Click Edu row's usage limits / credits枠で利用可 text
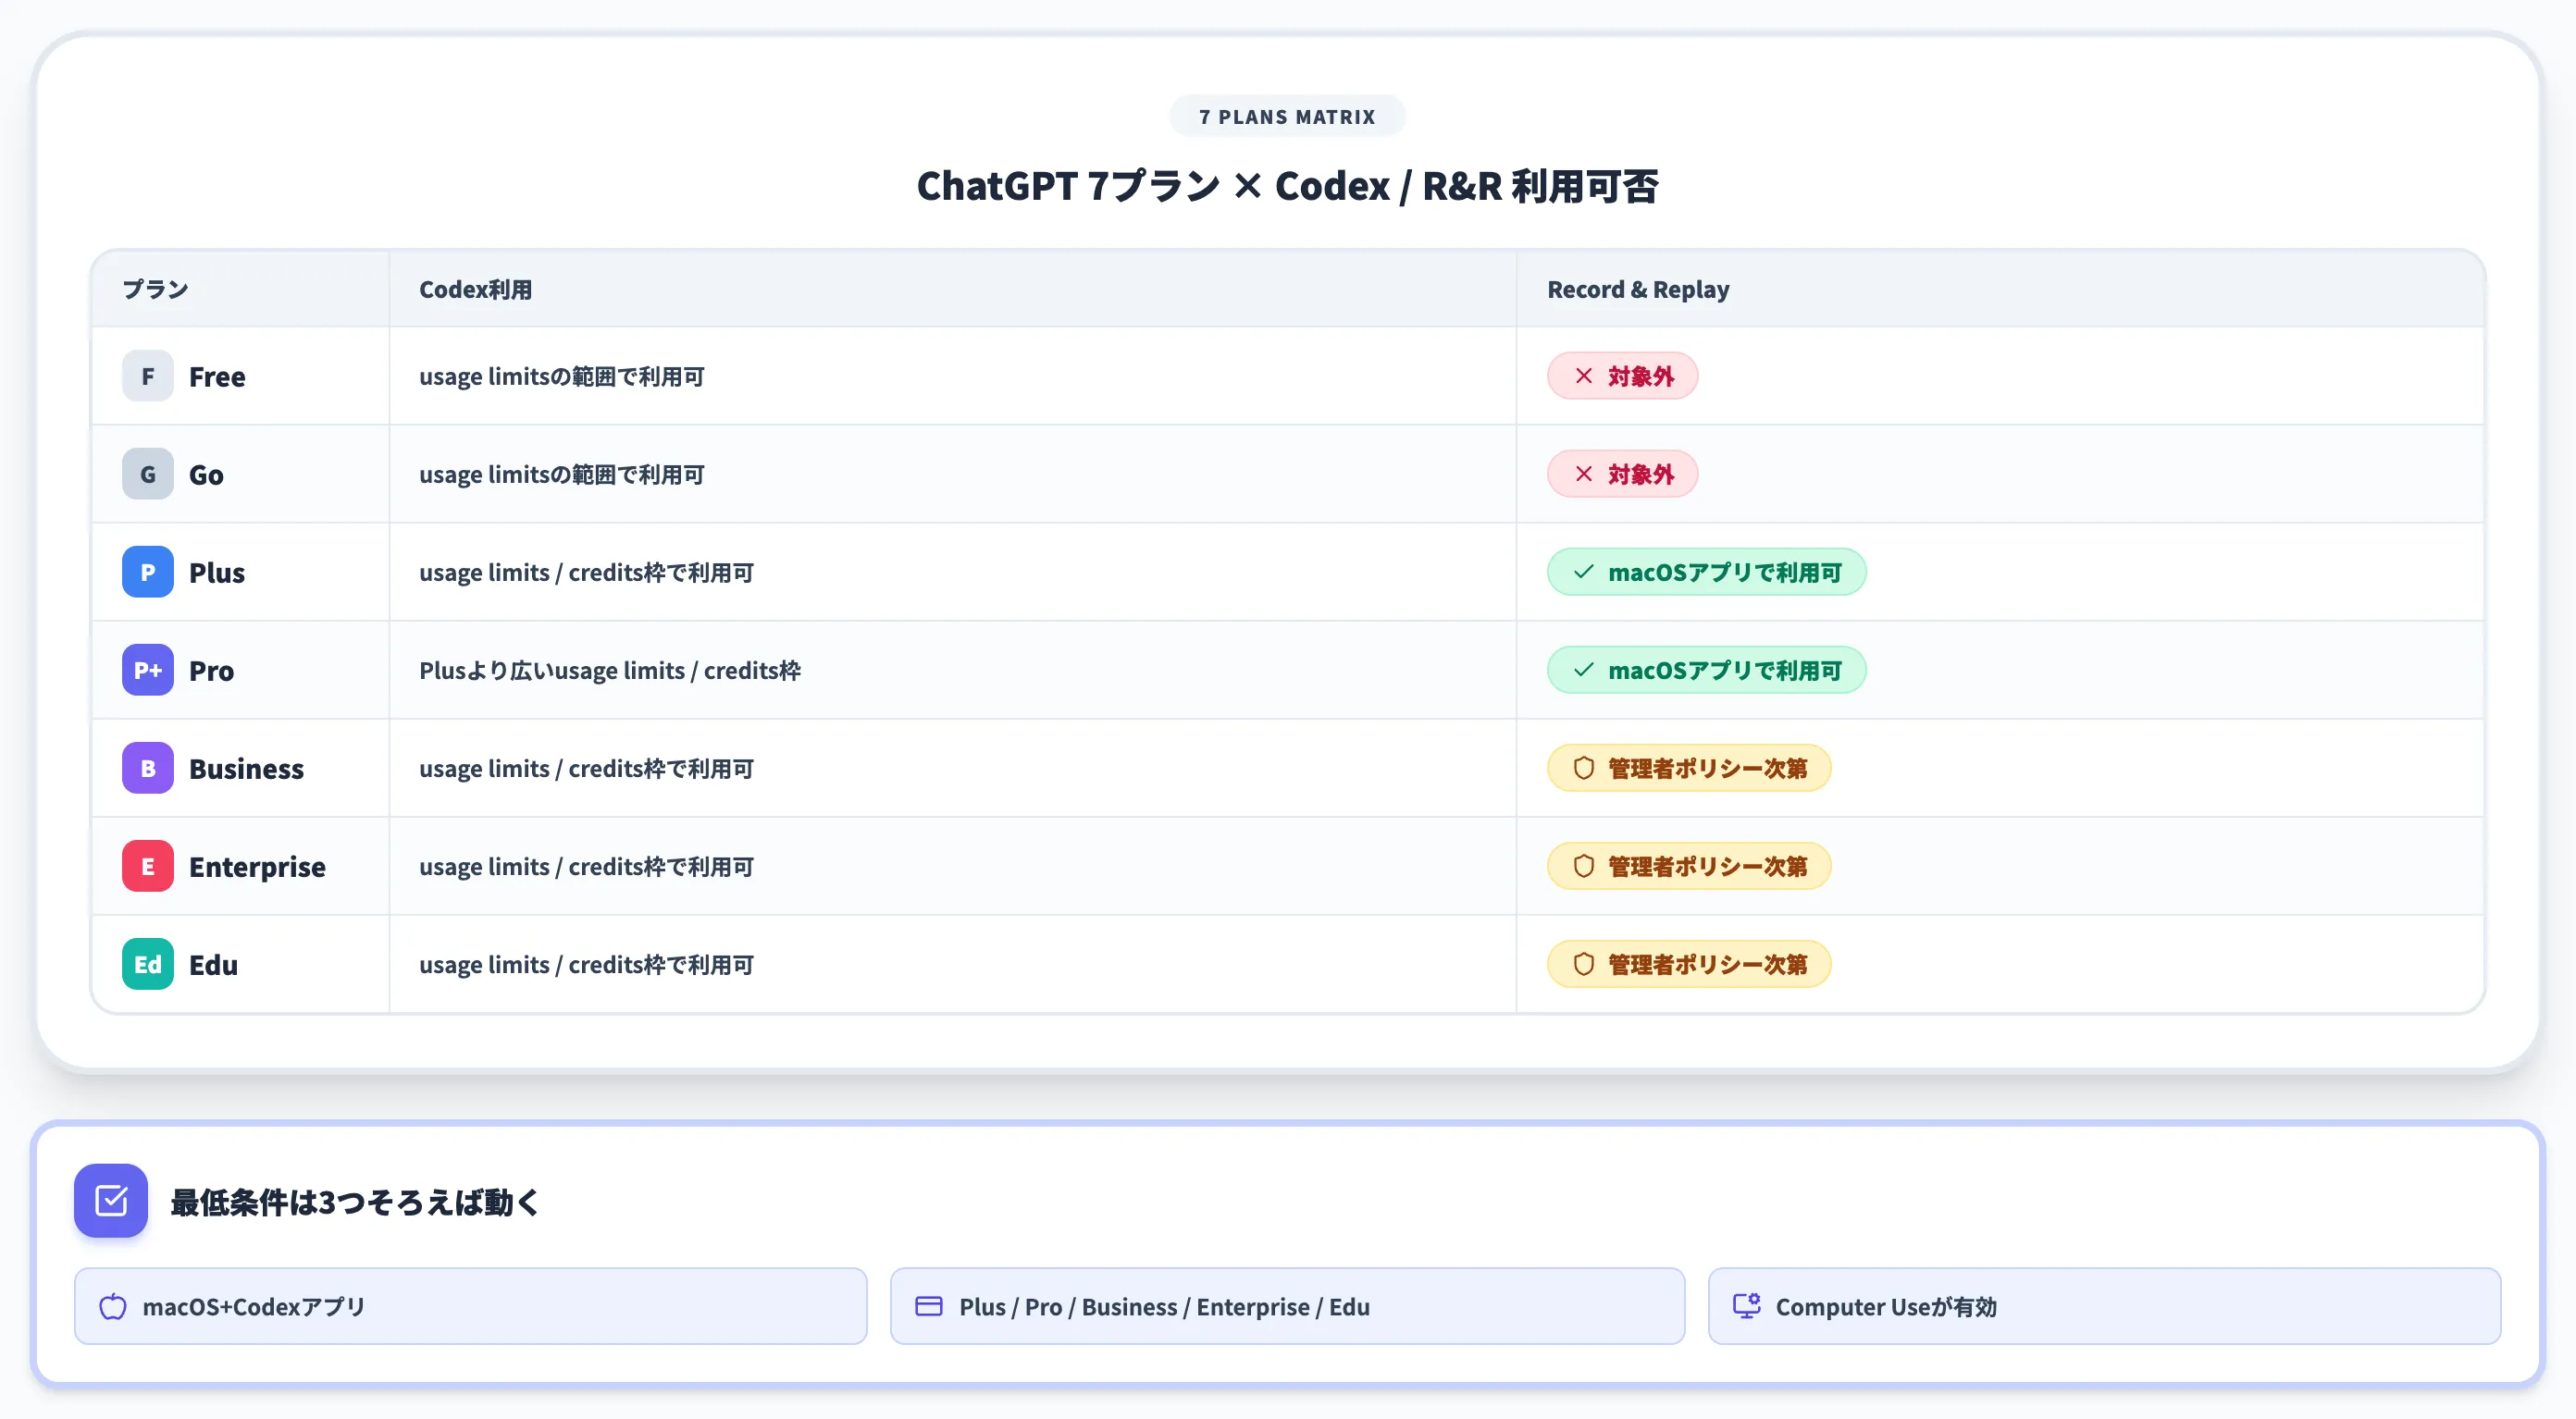This screenshot has width=2576, height=1419. click(586, 965)
